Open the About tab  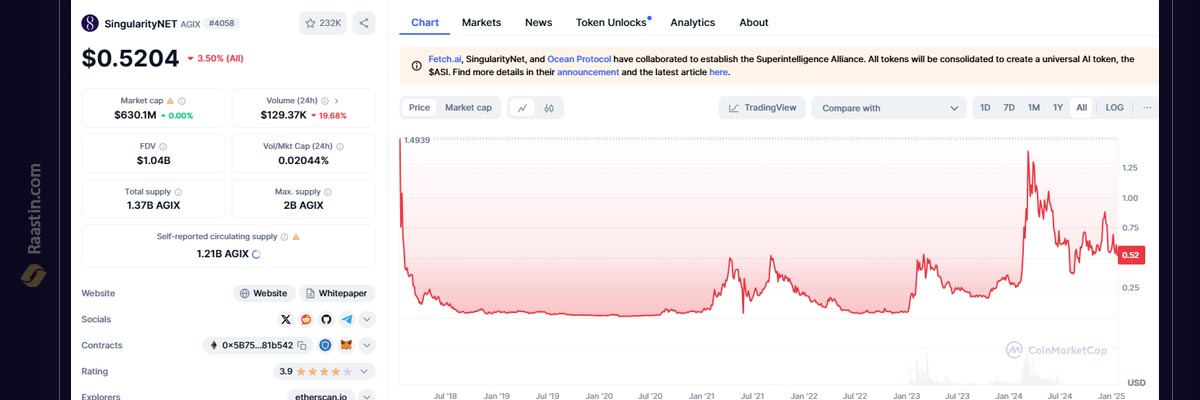click(x=754, y=22)
